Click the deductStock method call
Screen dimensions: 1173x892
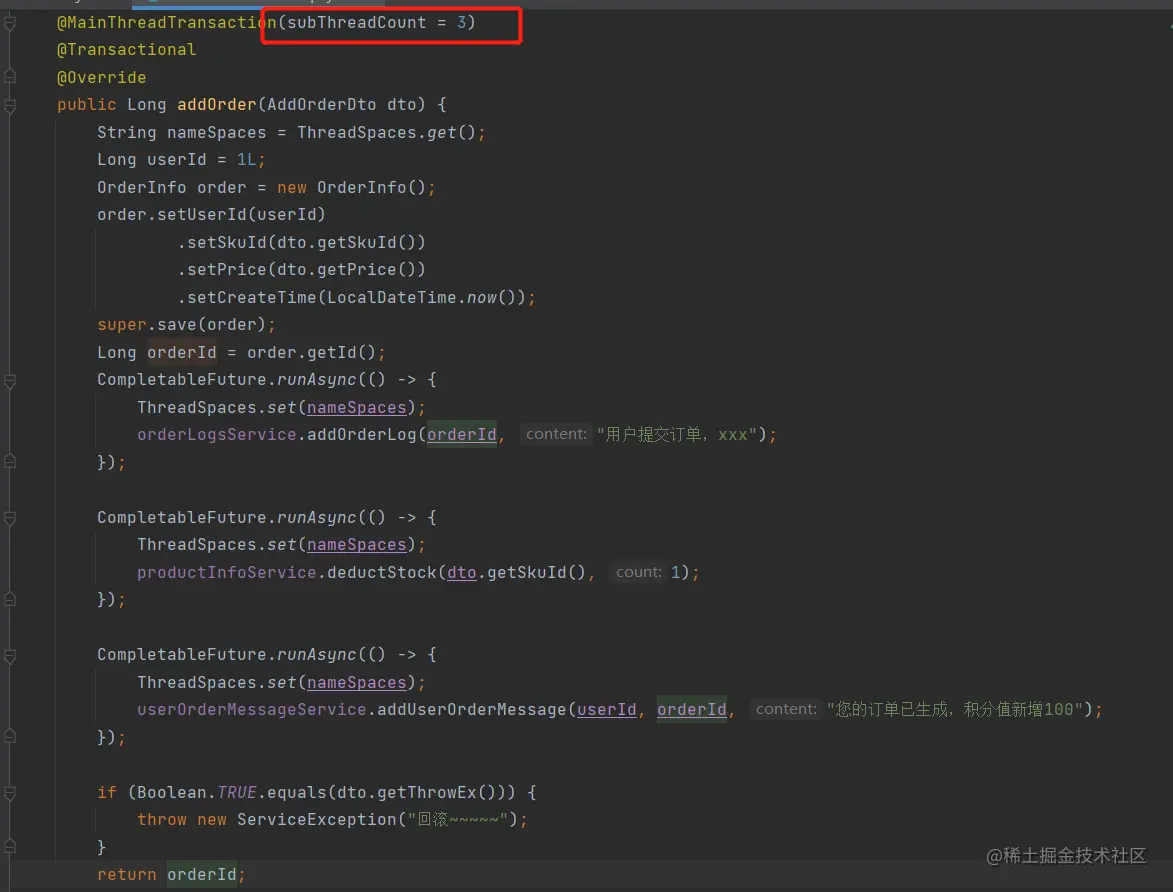[x=382, y=572]
